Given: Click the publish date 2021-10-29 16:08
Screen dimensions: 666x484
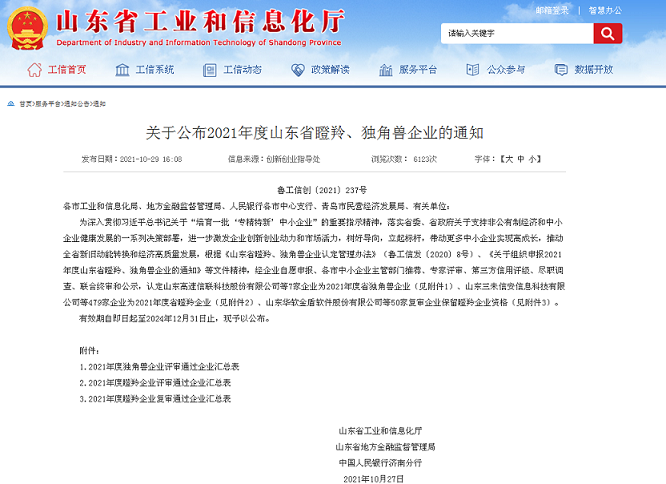Looking at the screenshot, I should [151, 159].
